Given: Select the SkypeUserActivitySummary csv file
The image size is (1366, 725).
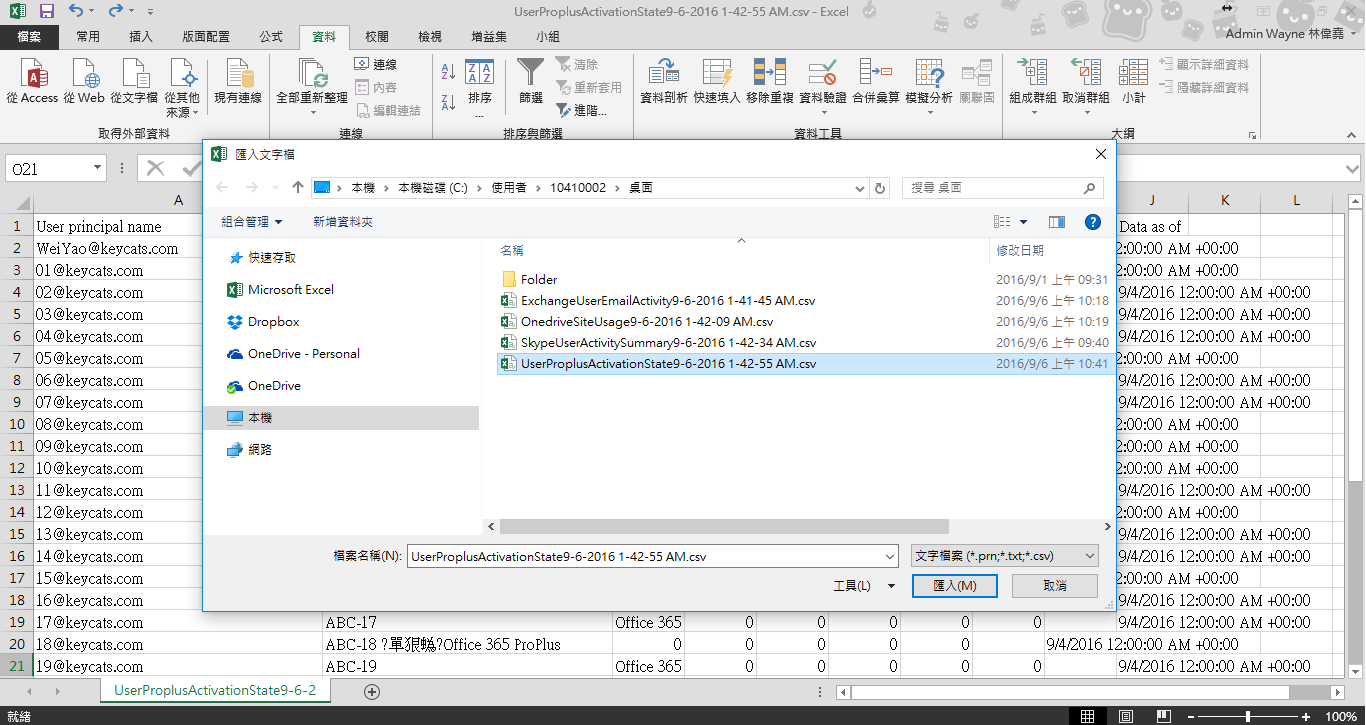Looking at the screenshot, I should [x=658, y=343].
